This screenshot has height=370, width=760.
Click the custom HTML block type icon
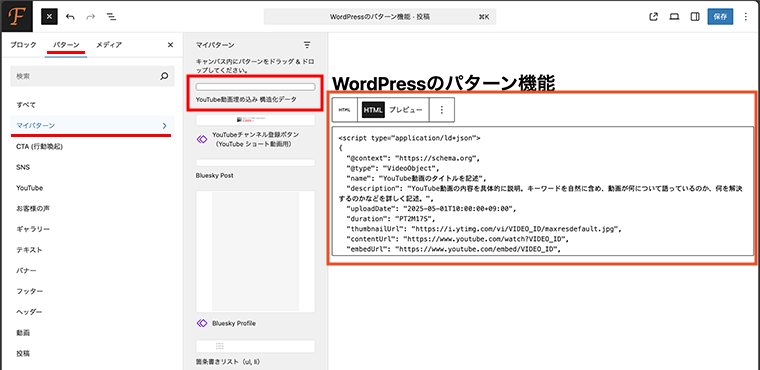(345, 110)
